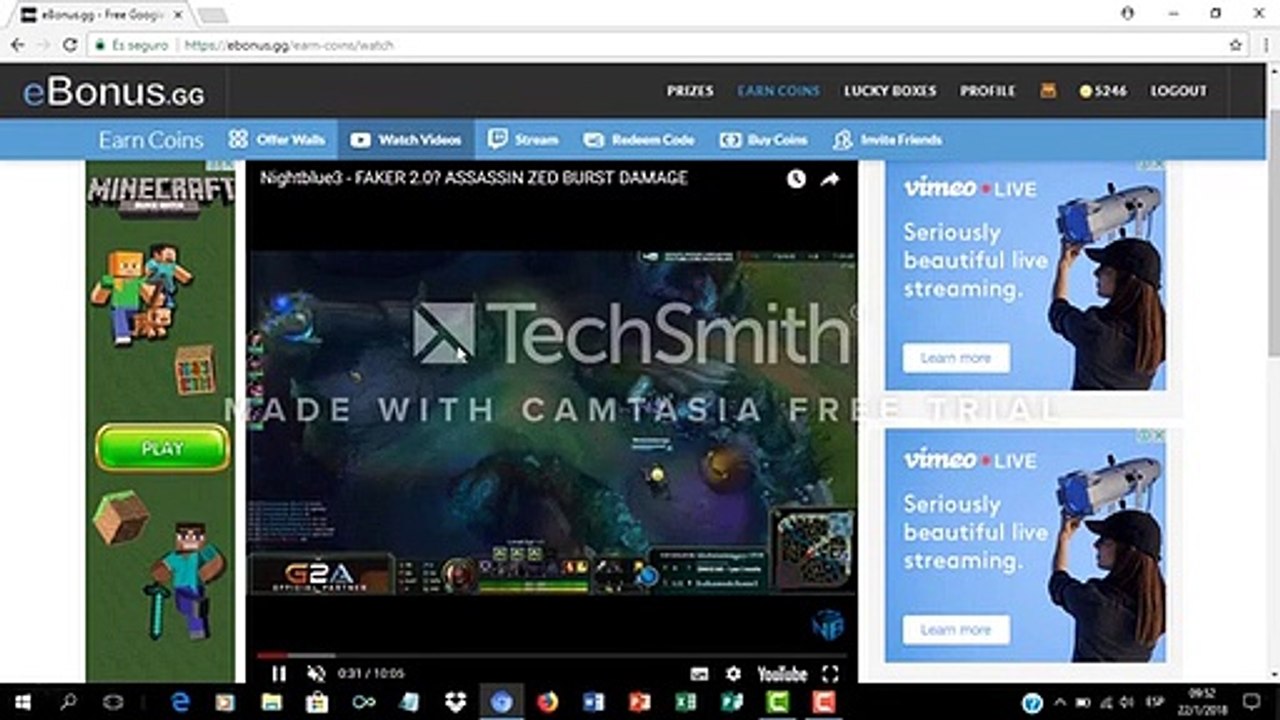
Task: Go to the Profile page
Action: point(988,90)
